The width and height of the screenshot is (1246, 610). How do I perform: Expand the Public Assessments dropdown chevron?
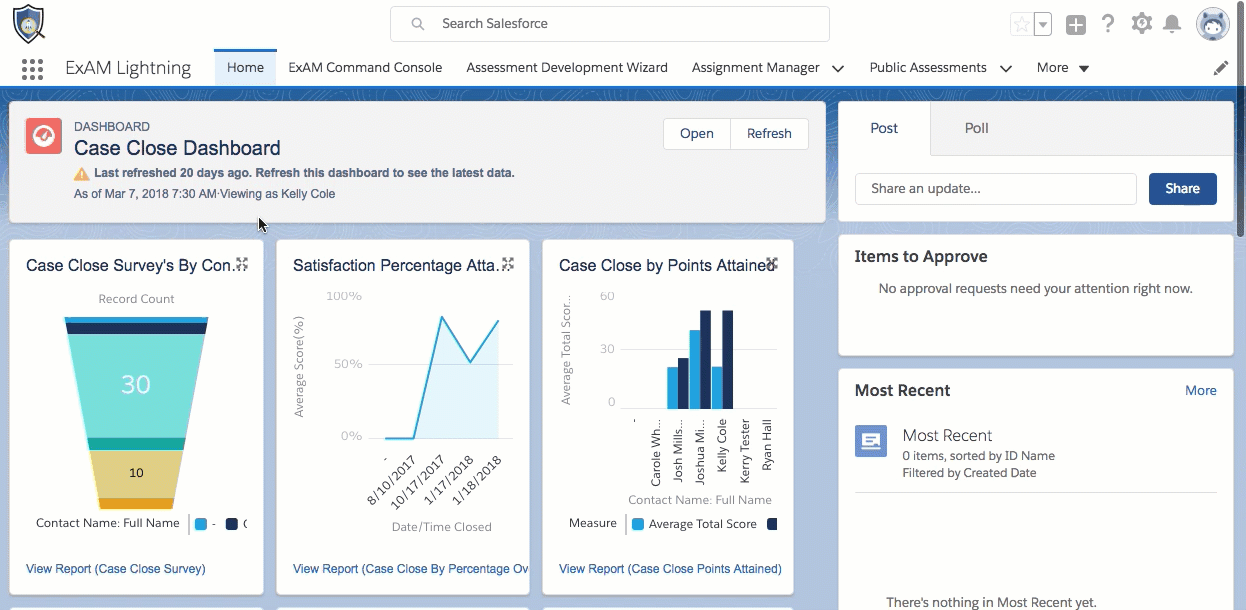[x=1006, y=69]
